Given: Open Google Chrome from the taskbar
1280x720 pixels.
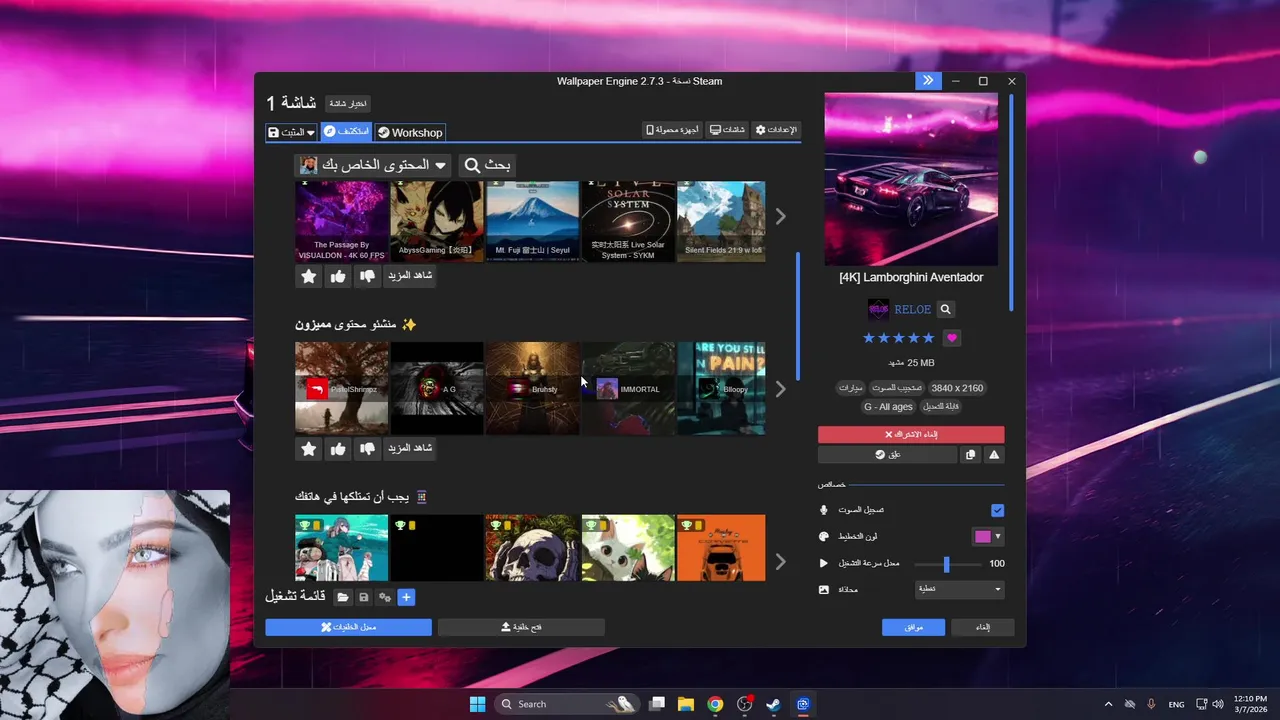Looking at the screenshot, I should [715, 704].
